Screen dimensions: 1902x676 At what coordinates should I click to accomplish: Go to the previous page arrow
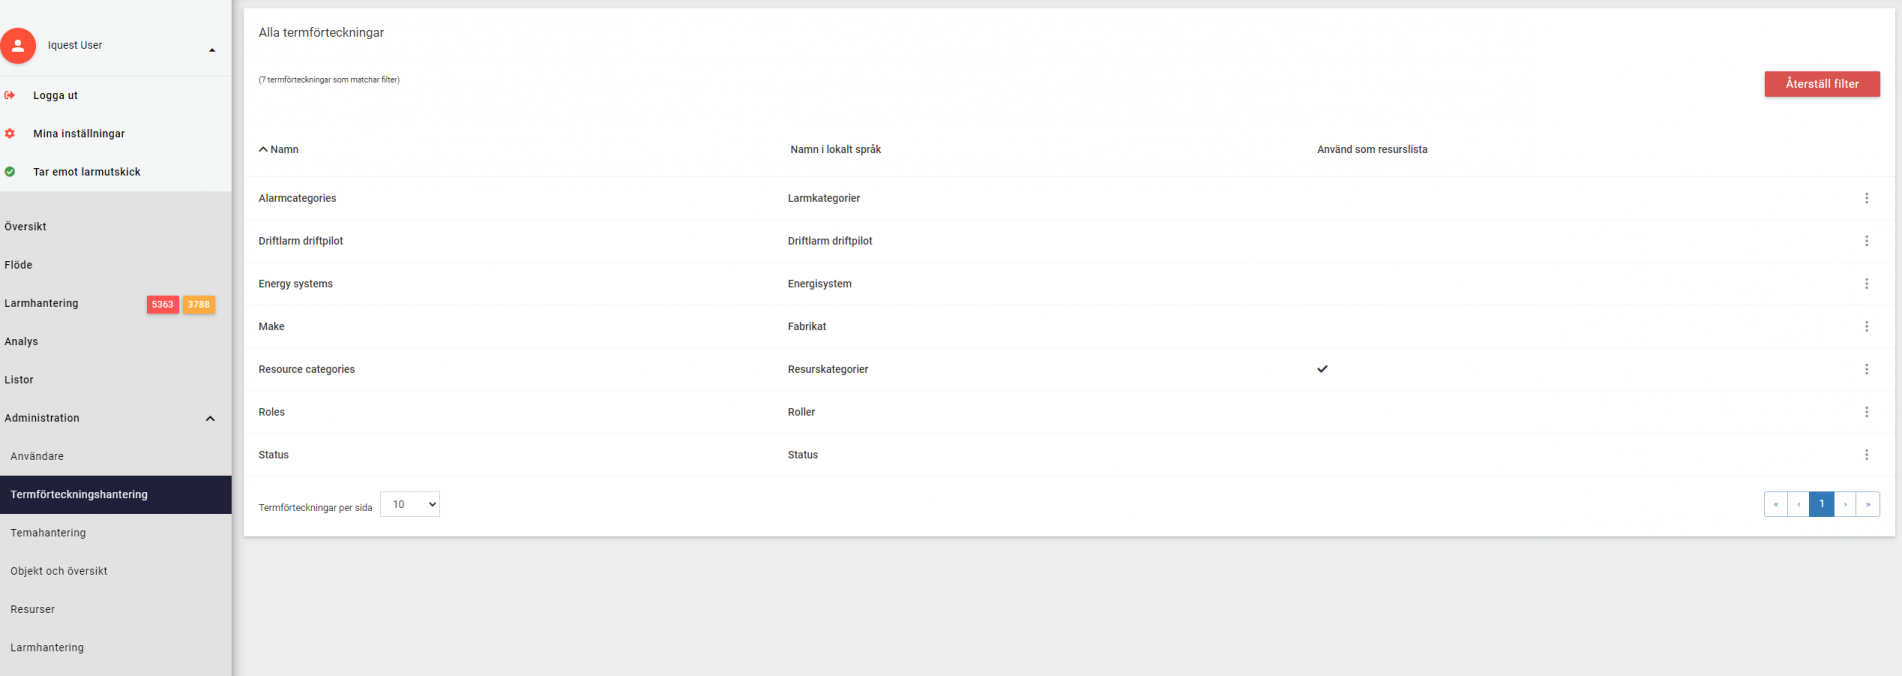[x=1799, y=505]
